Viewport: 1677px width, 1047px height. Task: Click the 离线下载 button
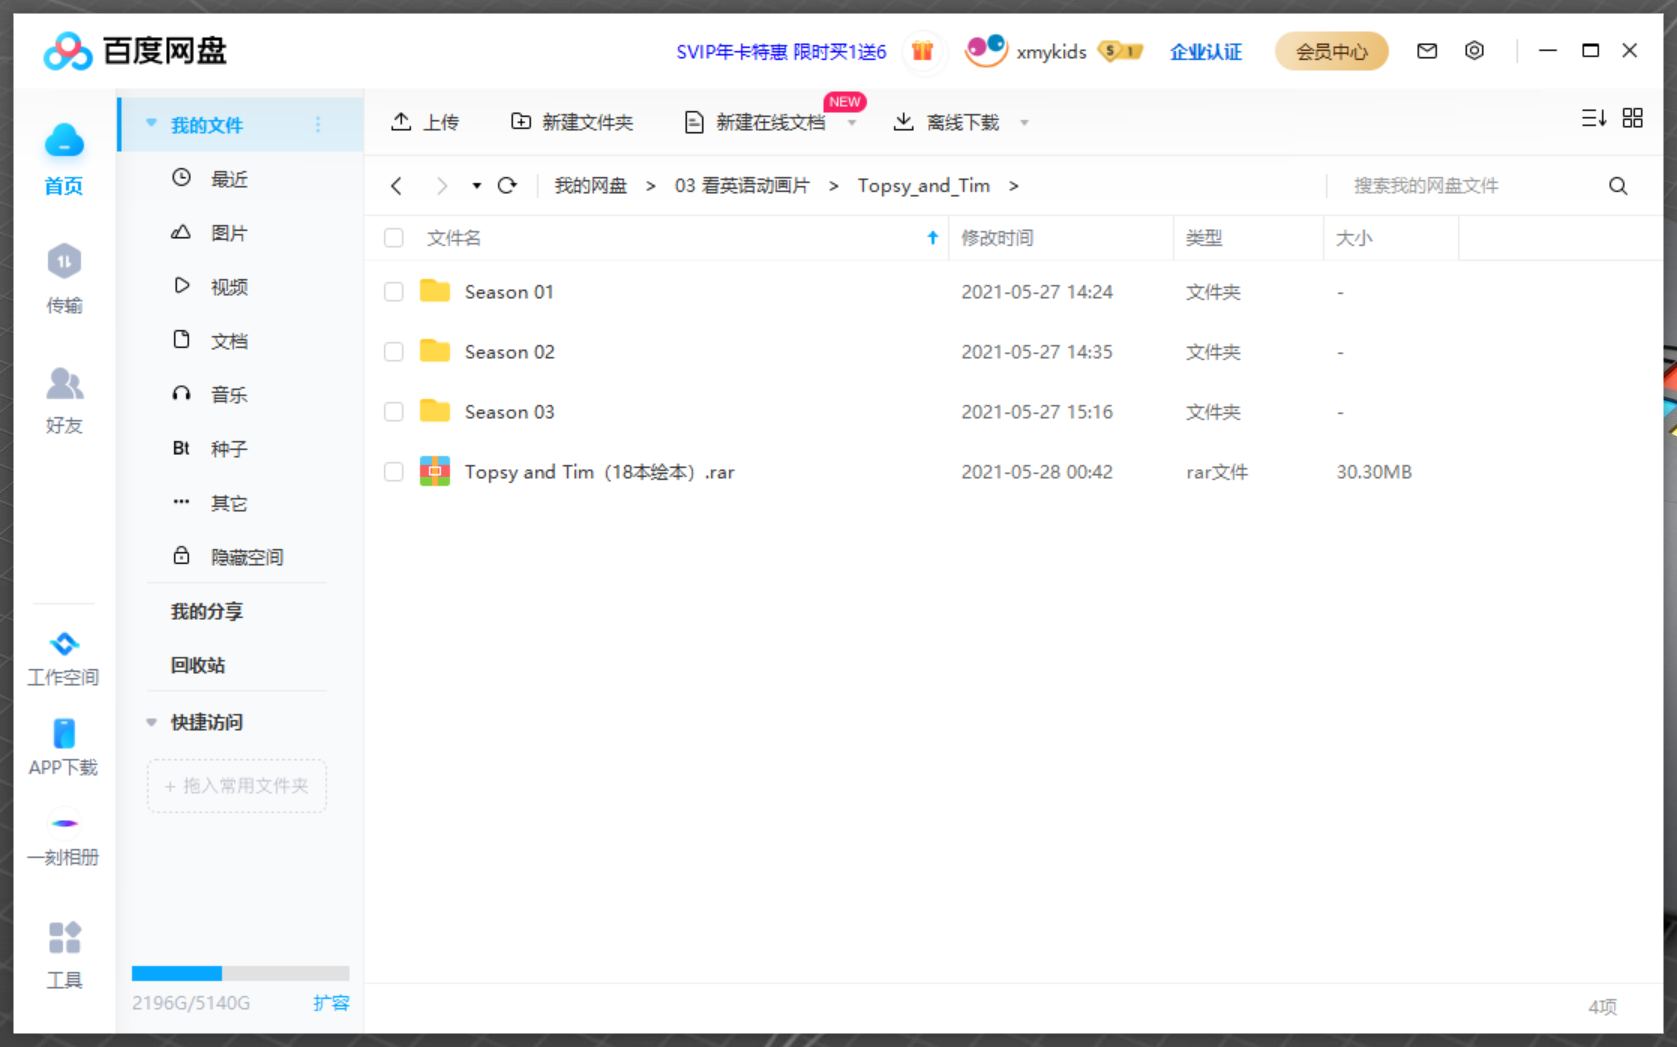[x=946, y=122]
